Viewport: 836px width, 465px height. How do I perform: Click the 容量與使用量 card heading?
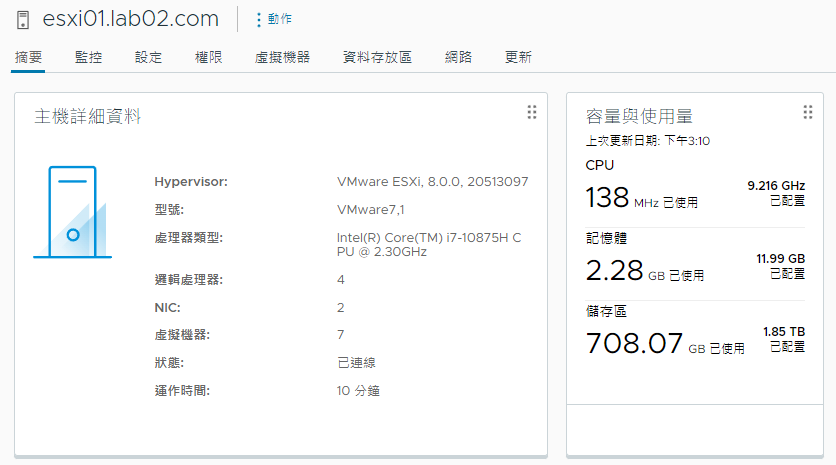[x=639, y=116]
